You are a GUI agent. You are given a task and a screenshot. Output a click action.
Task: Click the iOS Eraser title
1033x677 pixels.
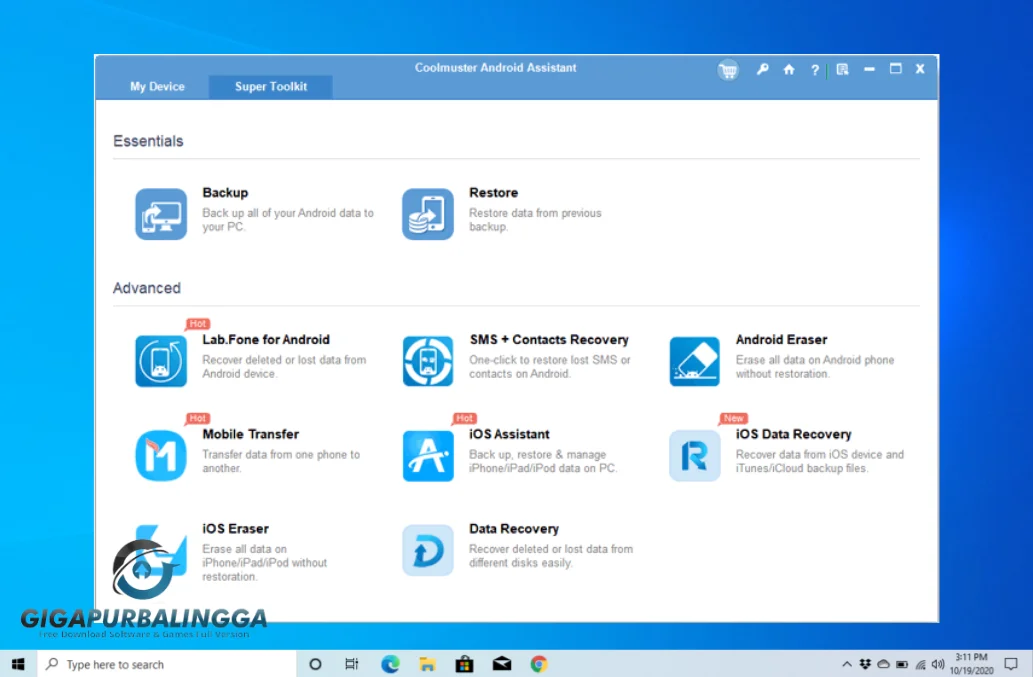(235, 529)
